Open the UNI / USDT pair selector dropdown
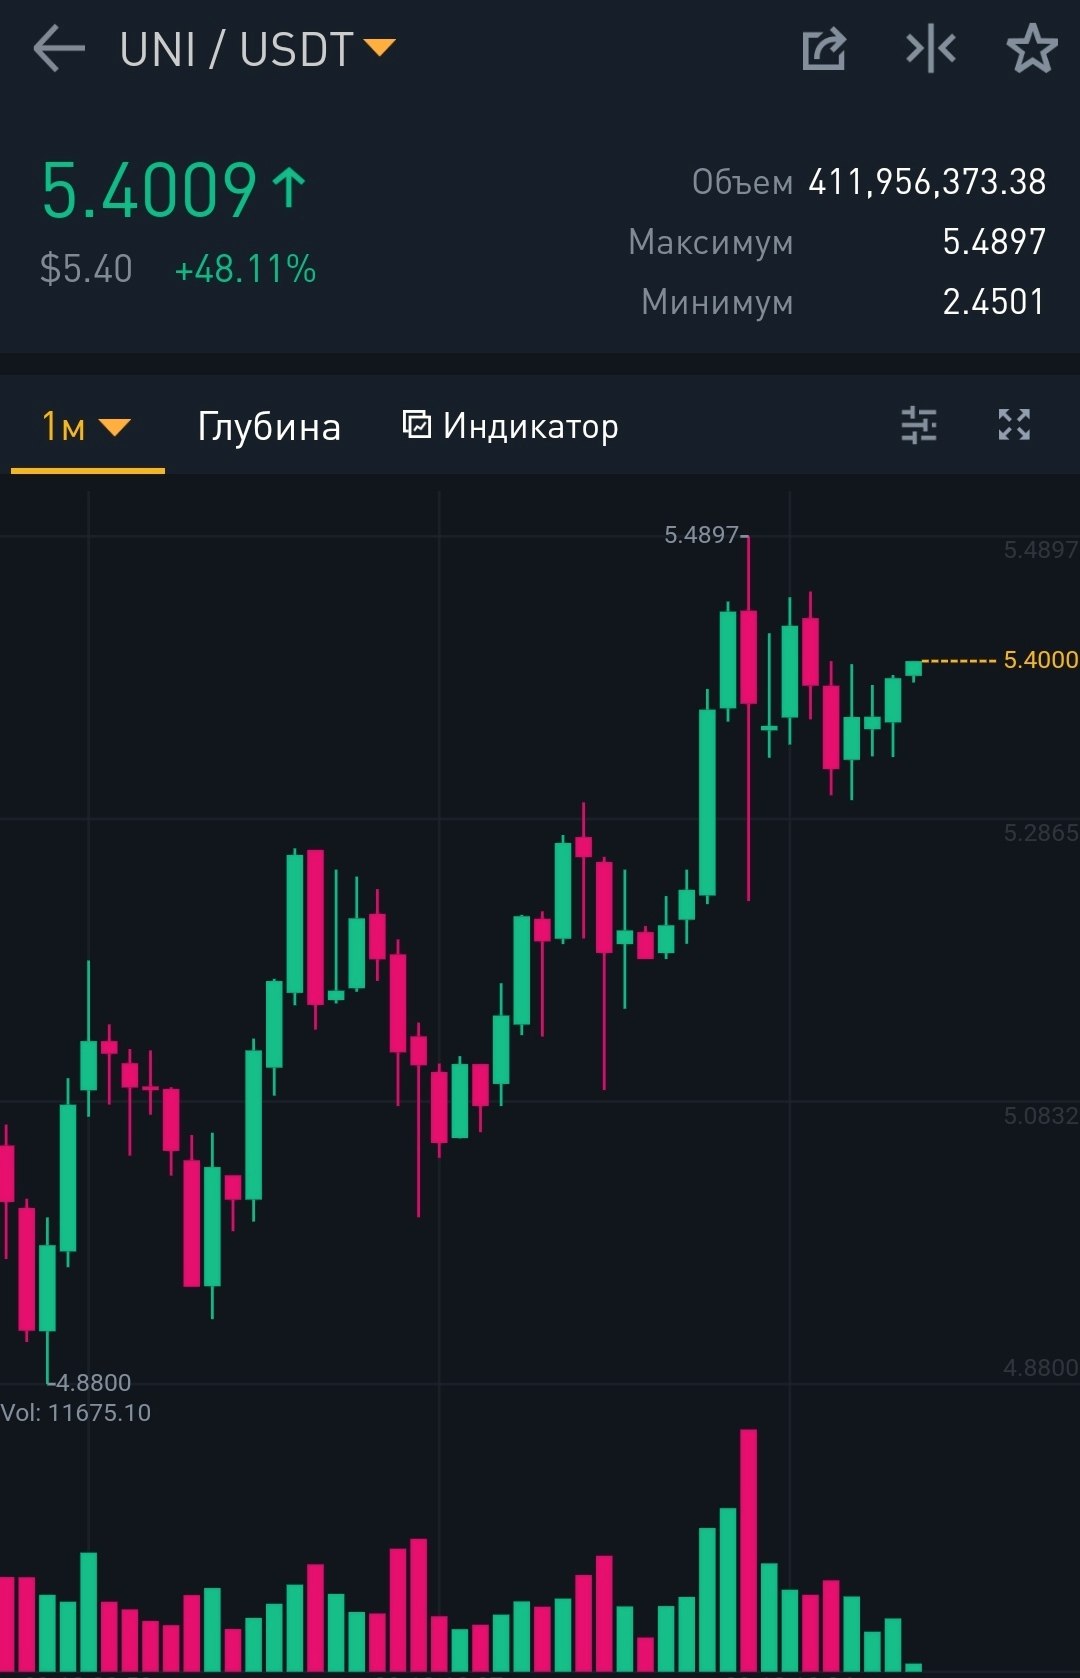 257,50
